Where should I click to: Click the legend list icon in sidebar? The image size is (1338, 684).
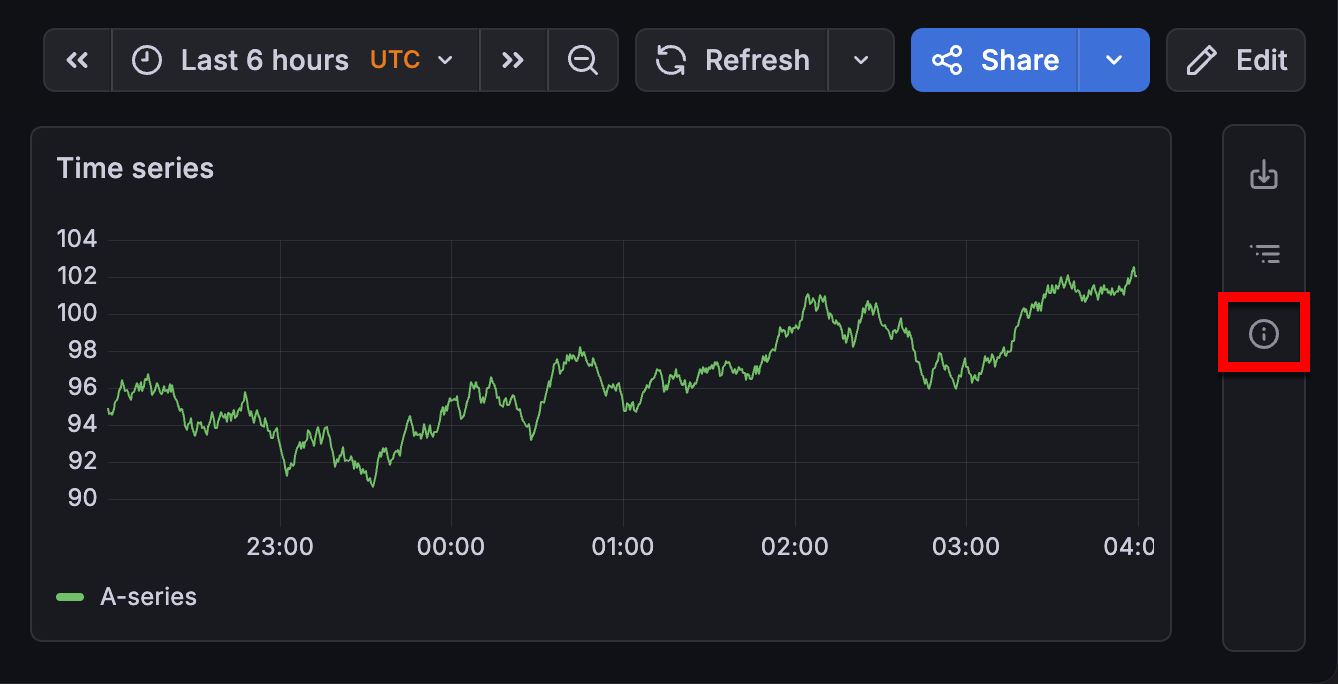[1263, 253]
